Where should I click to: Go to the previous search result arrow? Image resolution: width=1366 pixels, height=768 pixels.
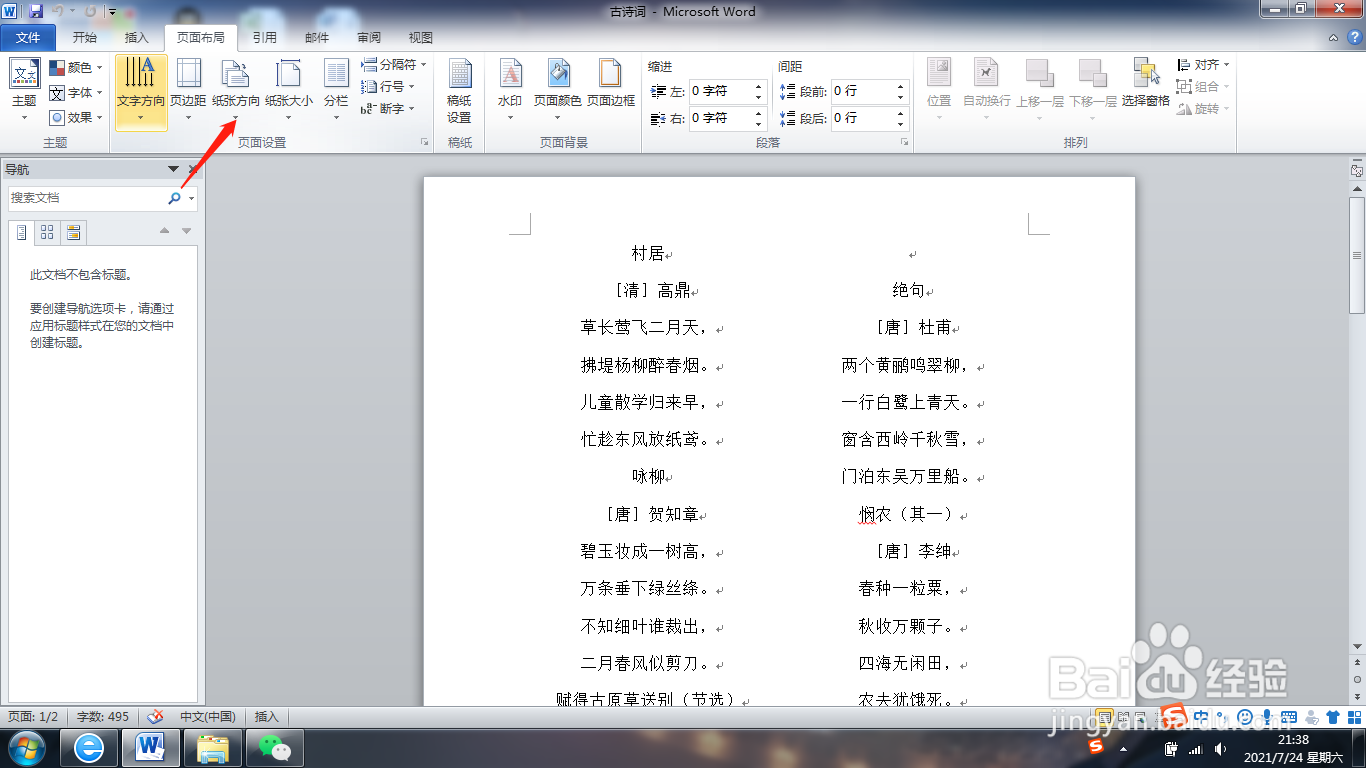point(165,232)
